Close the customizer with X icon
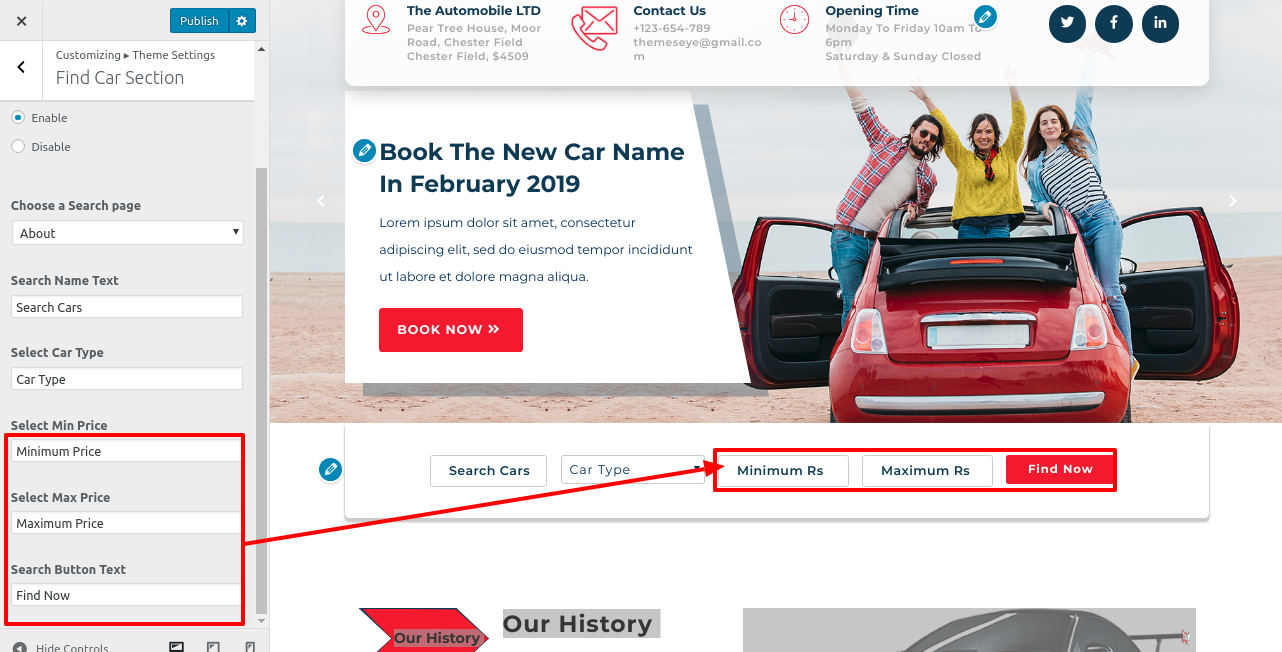The image size is (1282, 652). click(21, 21)
